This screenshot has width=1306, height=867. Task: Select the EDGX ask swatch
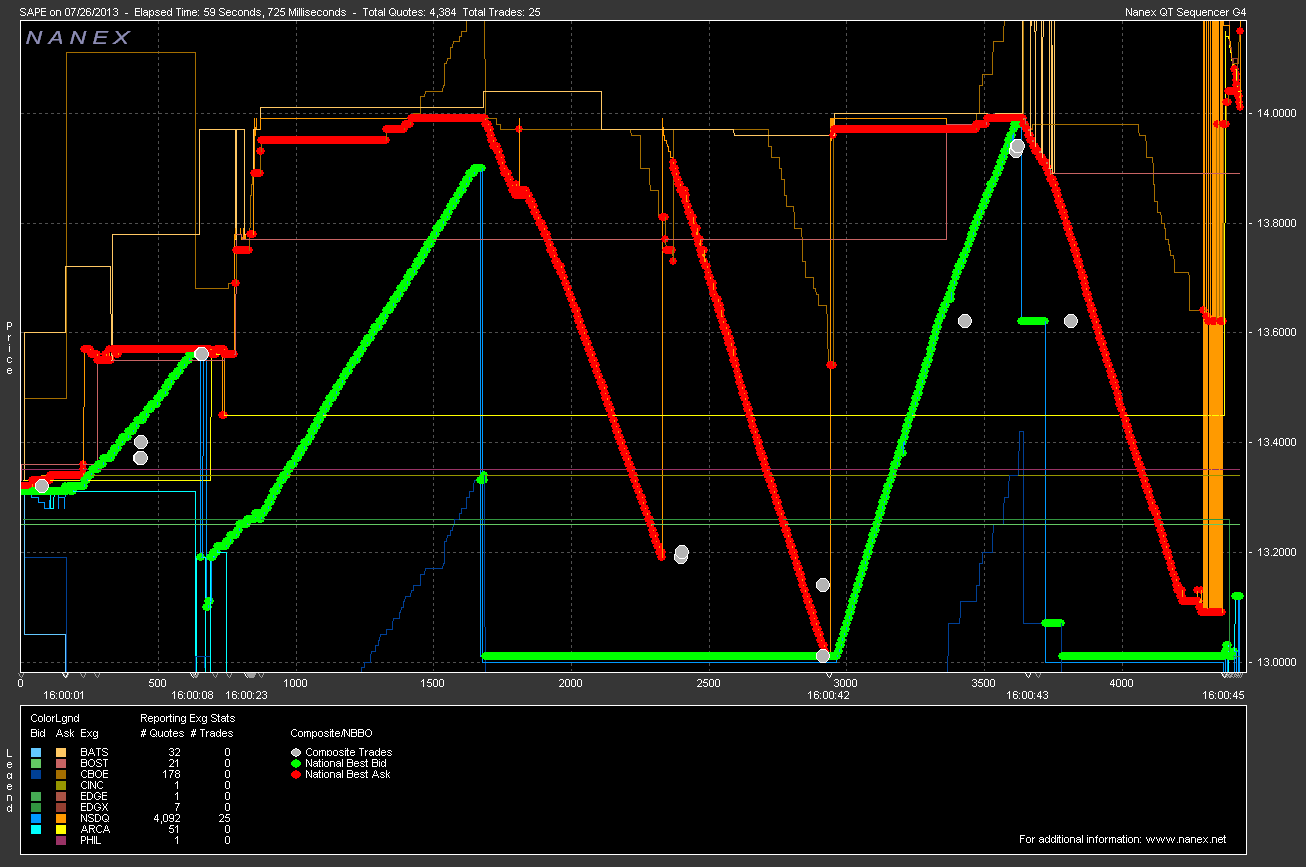tap(61, 807)
